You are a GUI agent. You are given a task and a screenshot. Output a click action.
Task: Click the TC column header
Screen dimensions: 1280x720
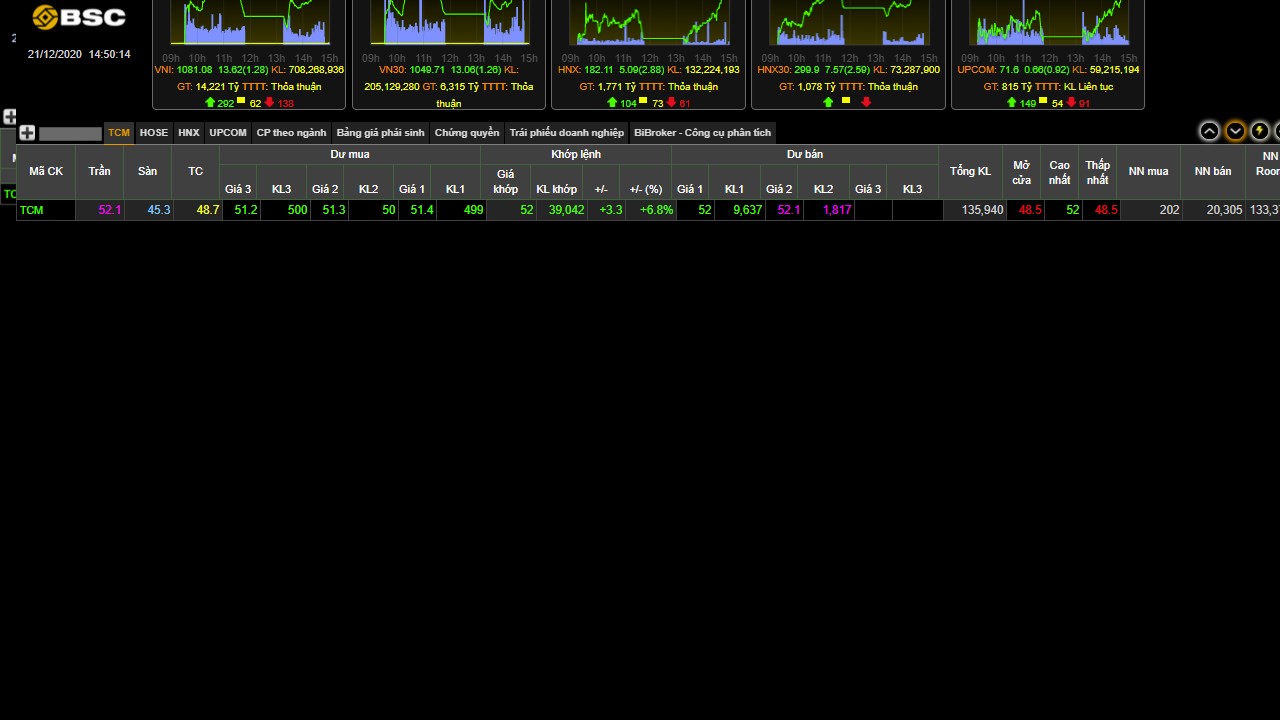195,171
